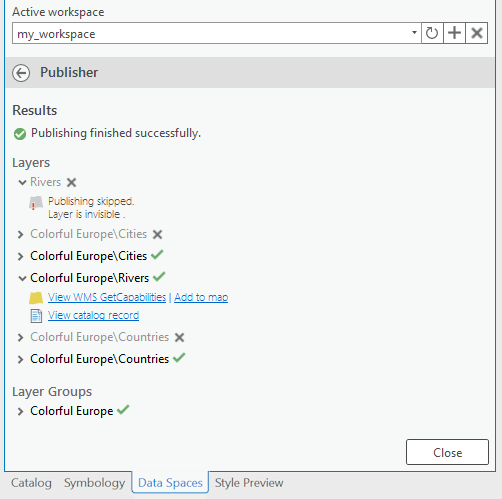This screenshot has height=499, width=502.
Task: Click the yellow WMS layer icon
Action: pos(36,298)
